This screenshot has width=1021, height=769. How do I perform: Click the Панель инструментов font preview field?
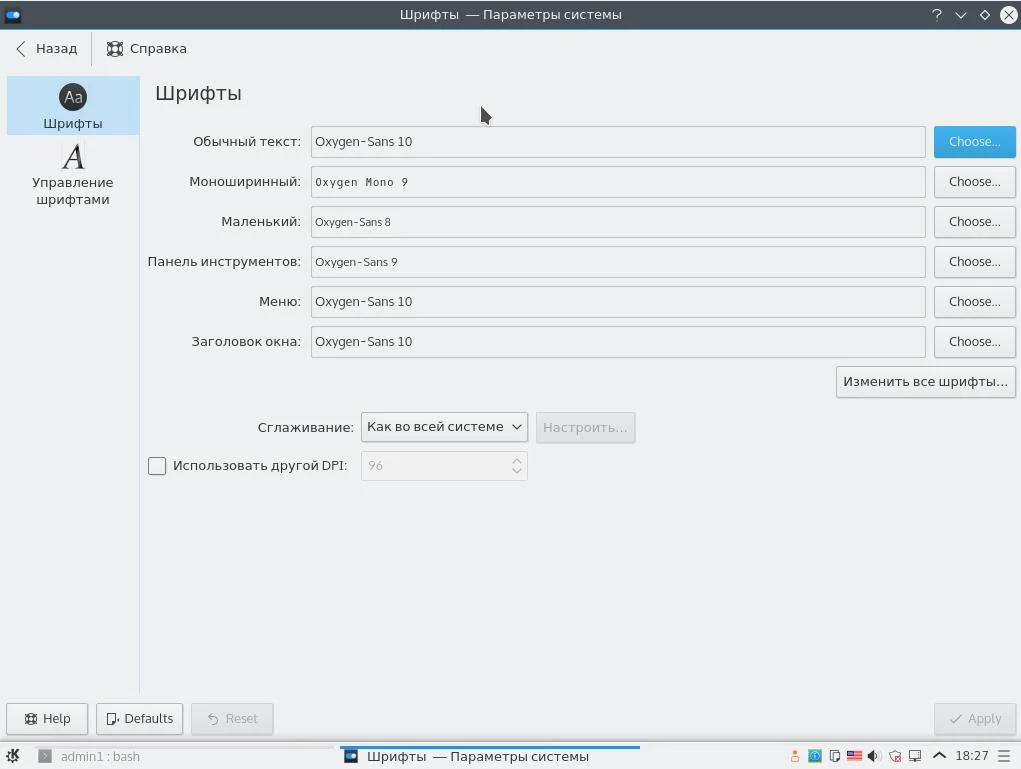(x=618, y=262)
